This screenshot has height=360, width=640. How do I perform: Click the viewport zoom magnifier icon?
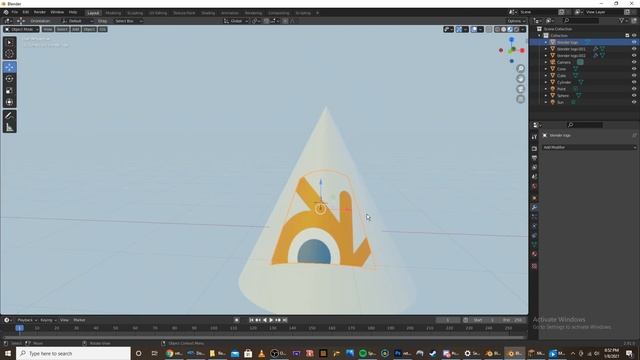(520, 69)
